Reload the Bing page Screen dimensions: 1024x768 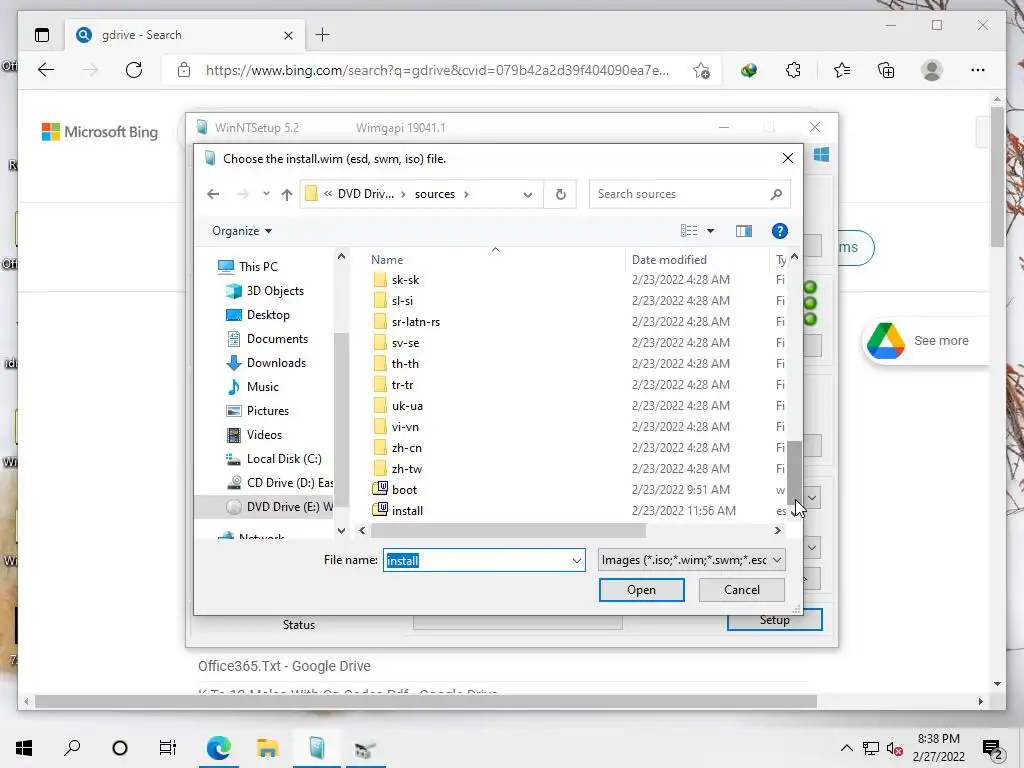(x=134, y=70)
